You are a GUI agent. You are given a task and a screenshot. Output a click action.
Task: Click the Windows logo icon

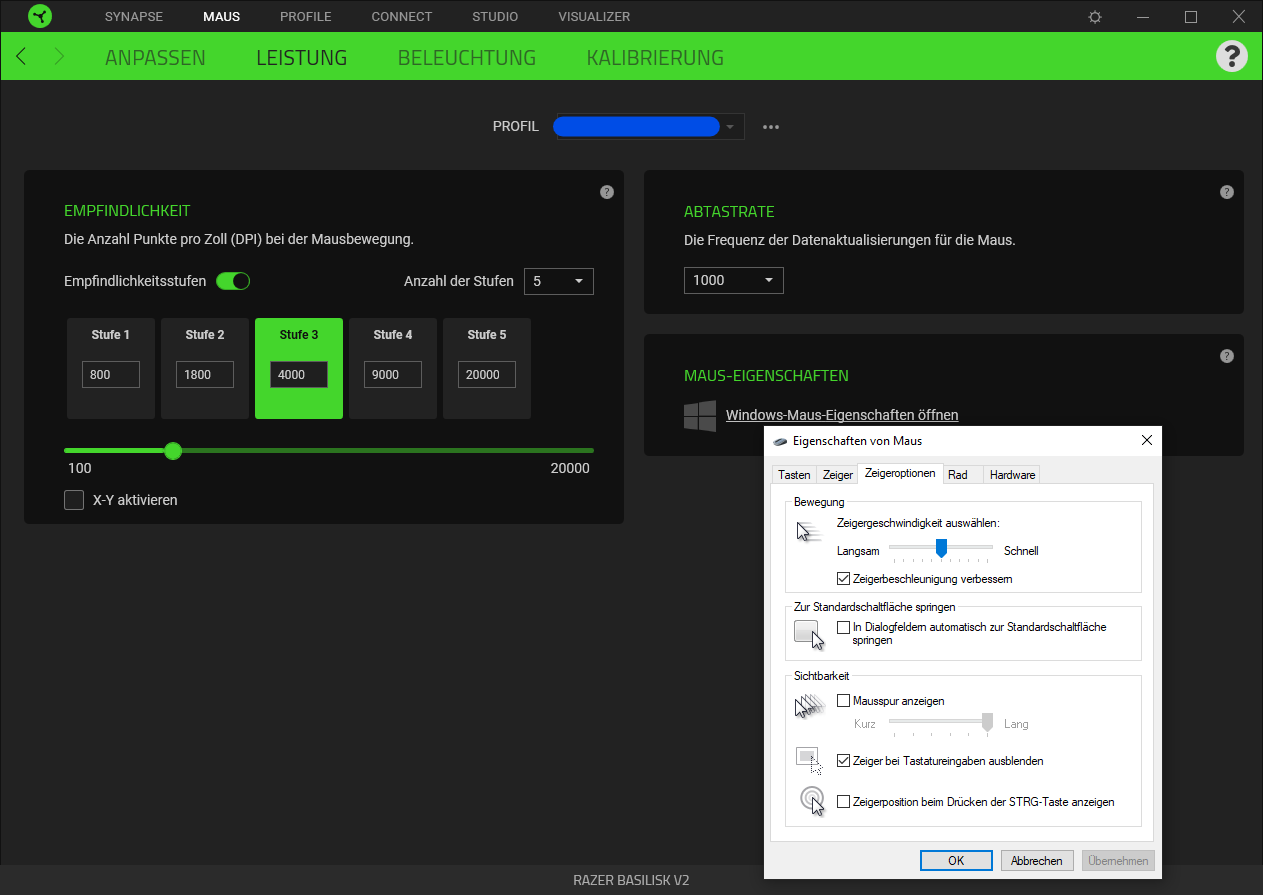coord(700,416)
